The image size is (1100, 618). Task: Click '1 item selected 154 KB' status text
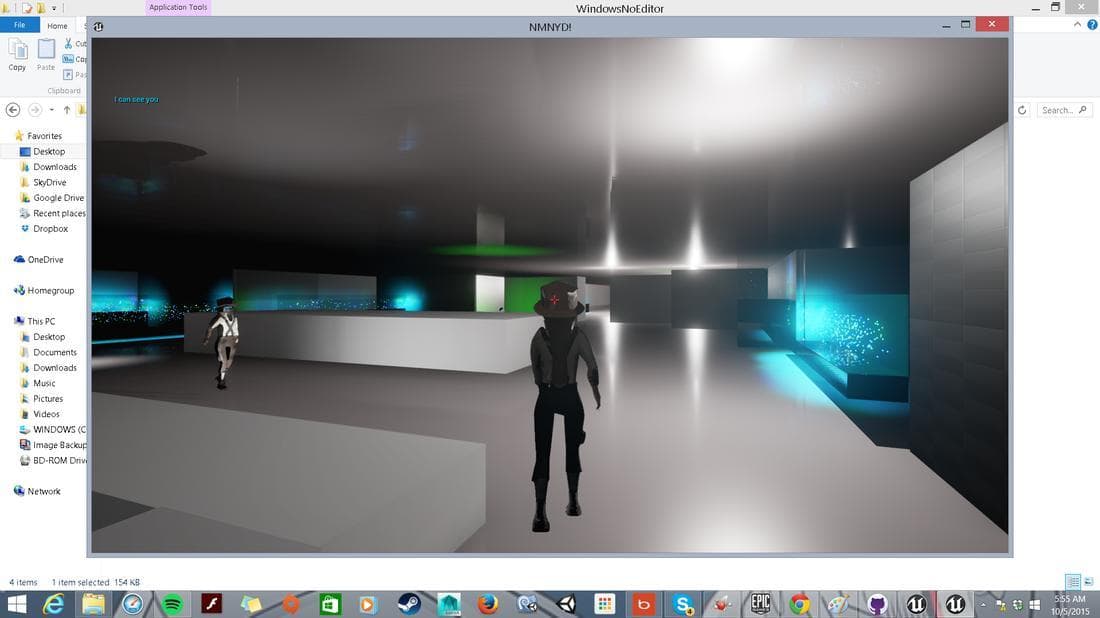click(95, 582)
